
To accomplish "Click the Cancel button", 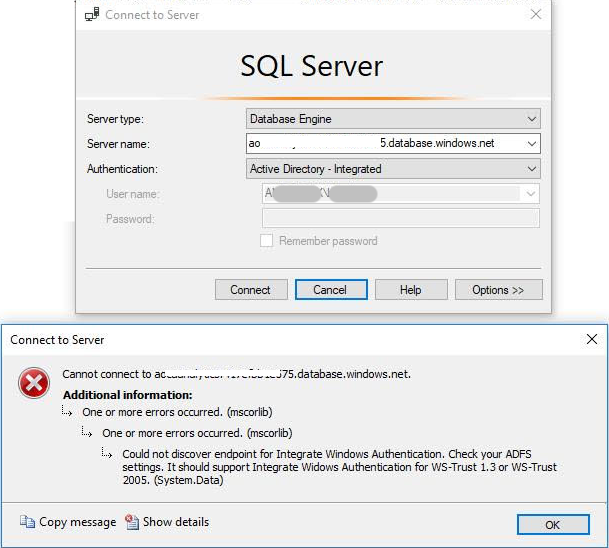I will [x=331, y=290].
